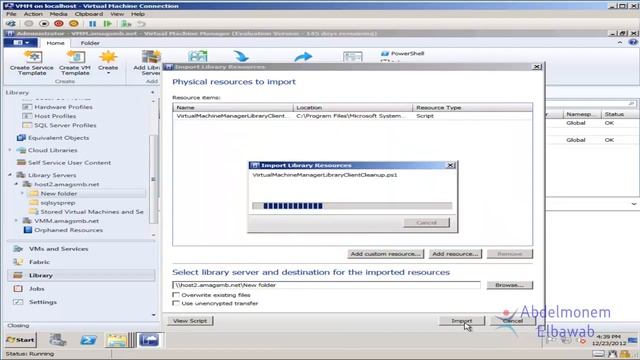The height and width of the screenshot is (360, 640).
Task: Enable Use unencrypted transfer checkbox
Action: pos(176,303)
